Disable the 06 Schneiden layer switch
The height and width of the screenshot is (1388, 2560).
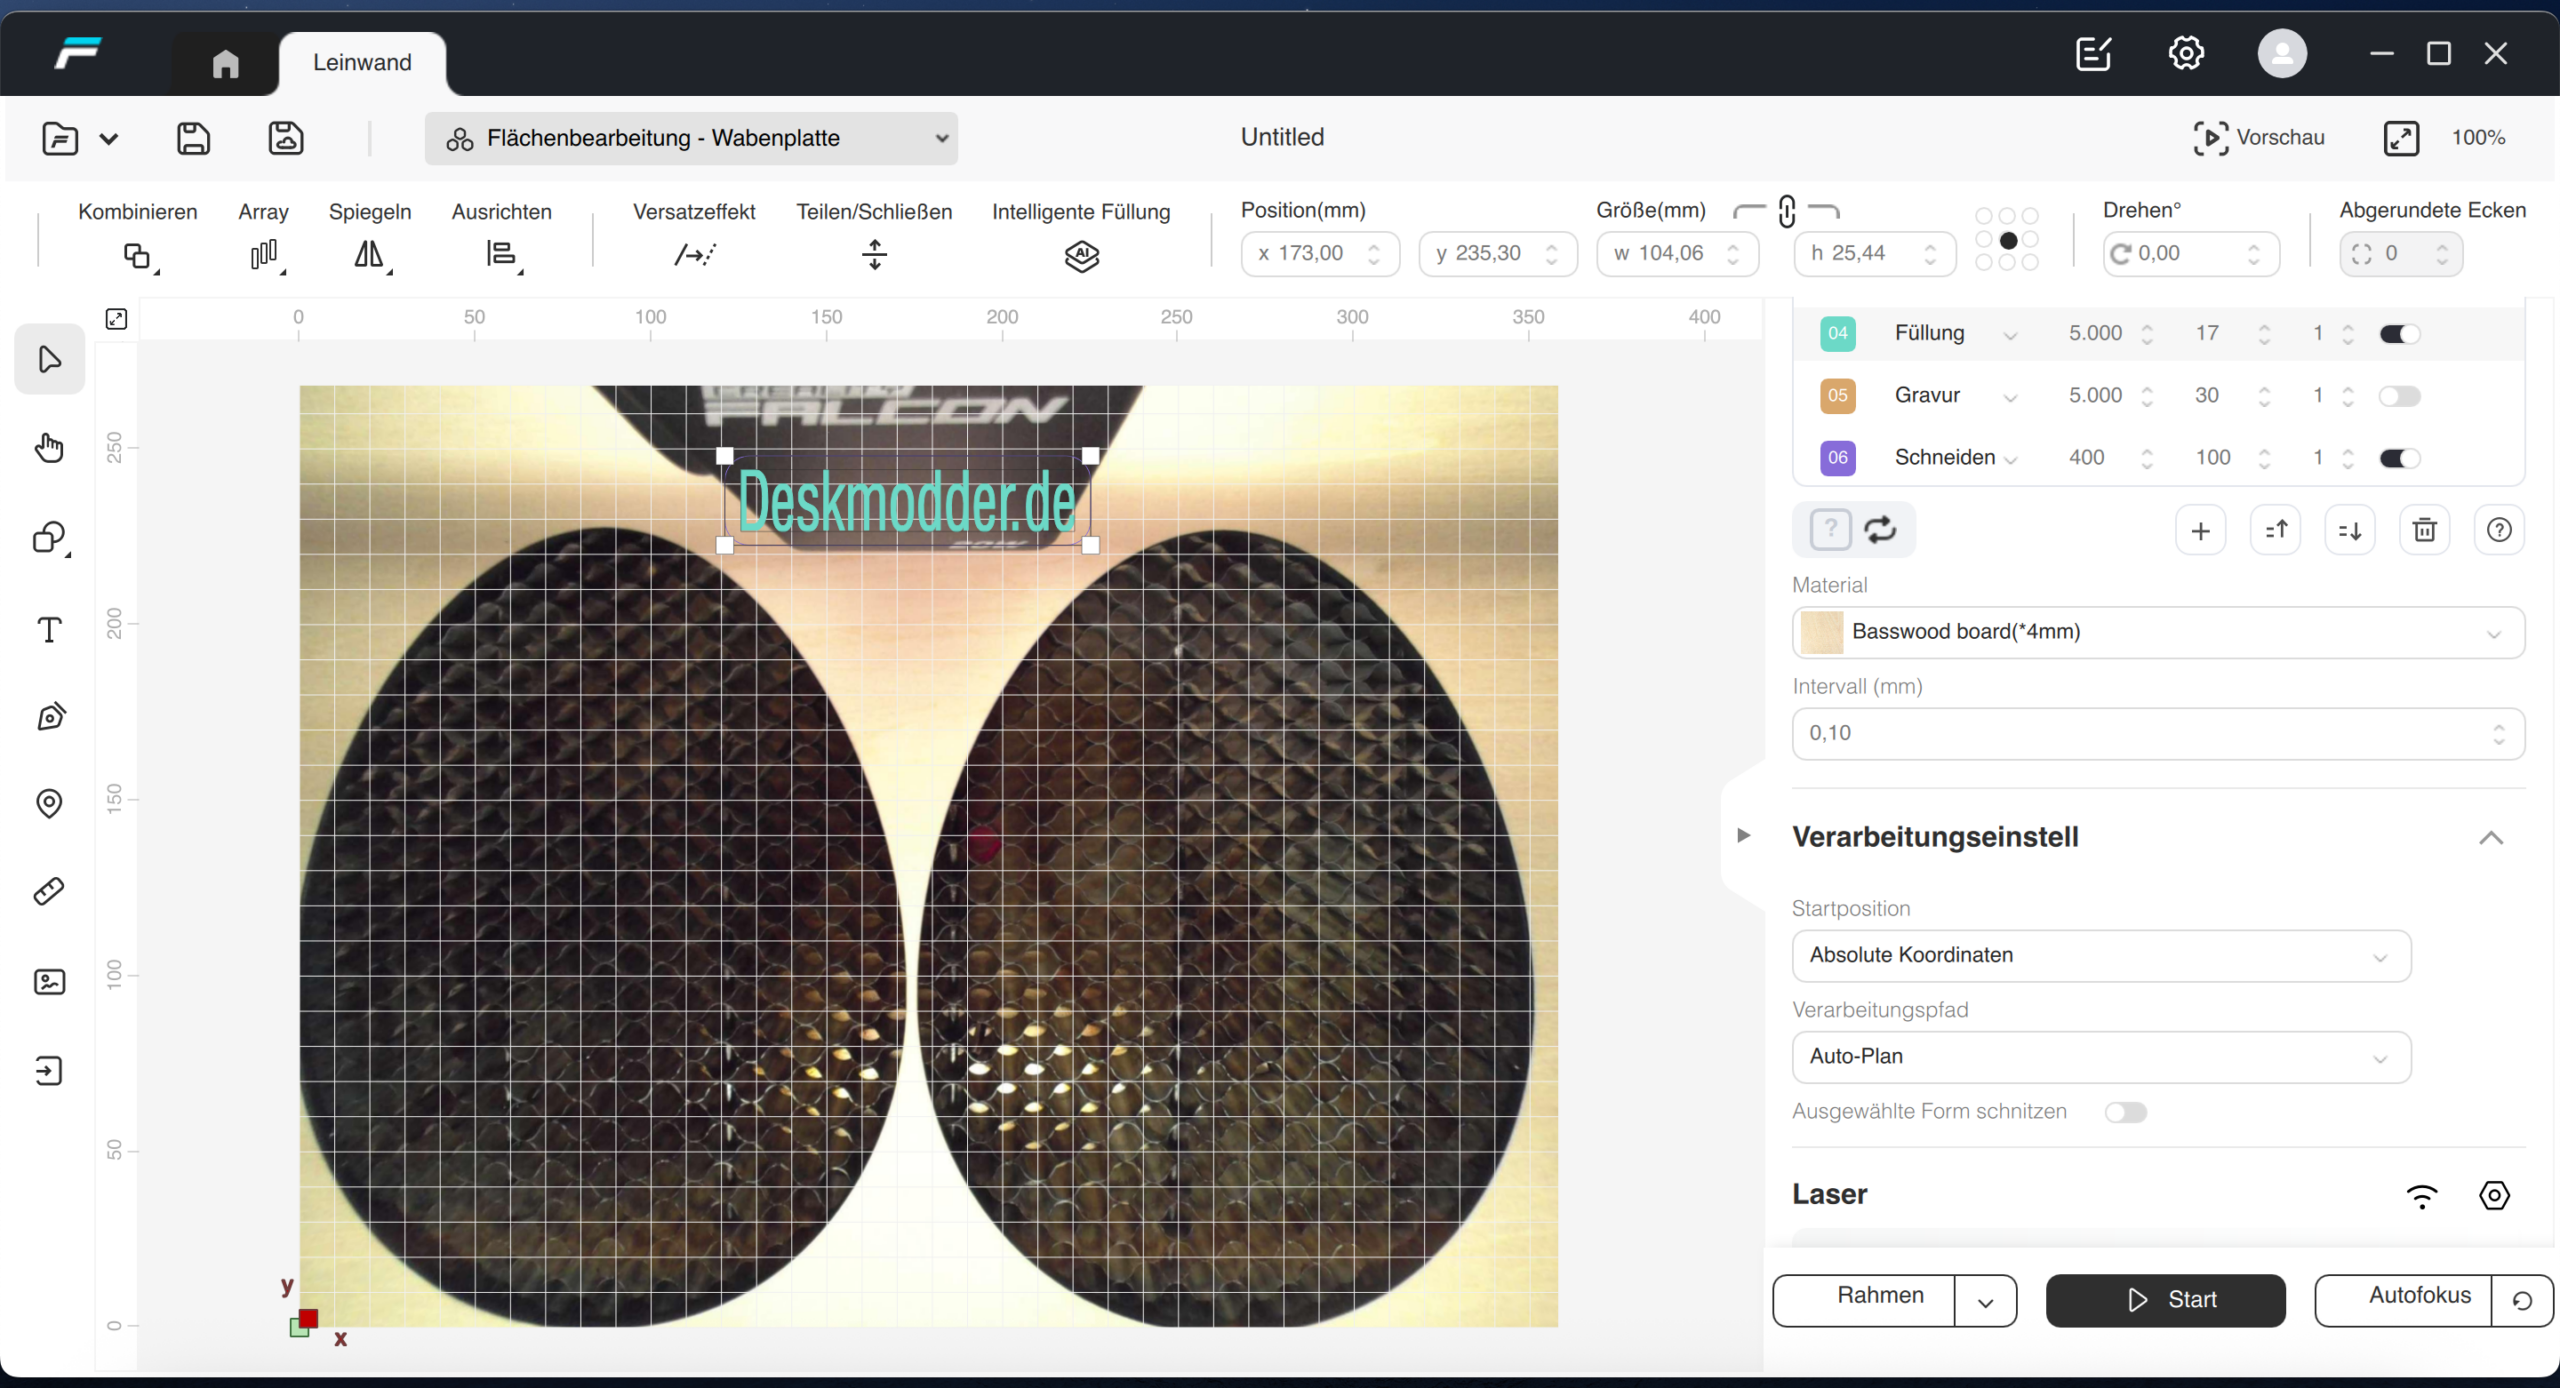point(2399,458)
